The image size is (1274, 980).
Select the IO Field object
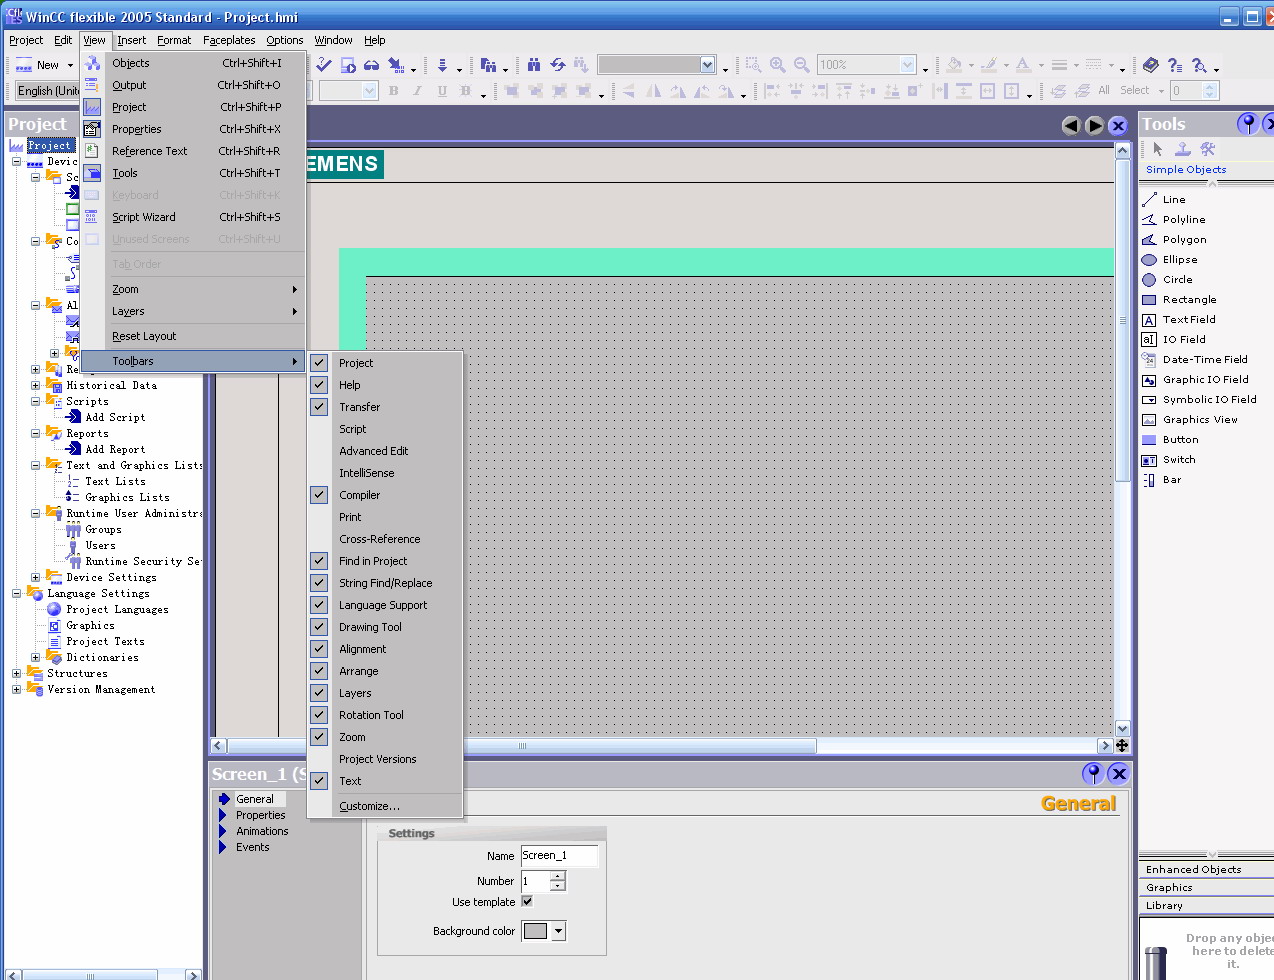[x=1174, y=339]
